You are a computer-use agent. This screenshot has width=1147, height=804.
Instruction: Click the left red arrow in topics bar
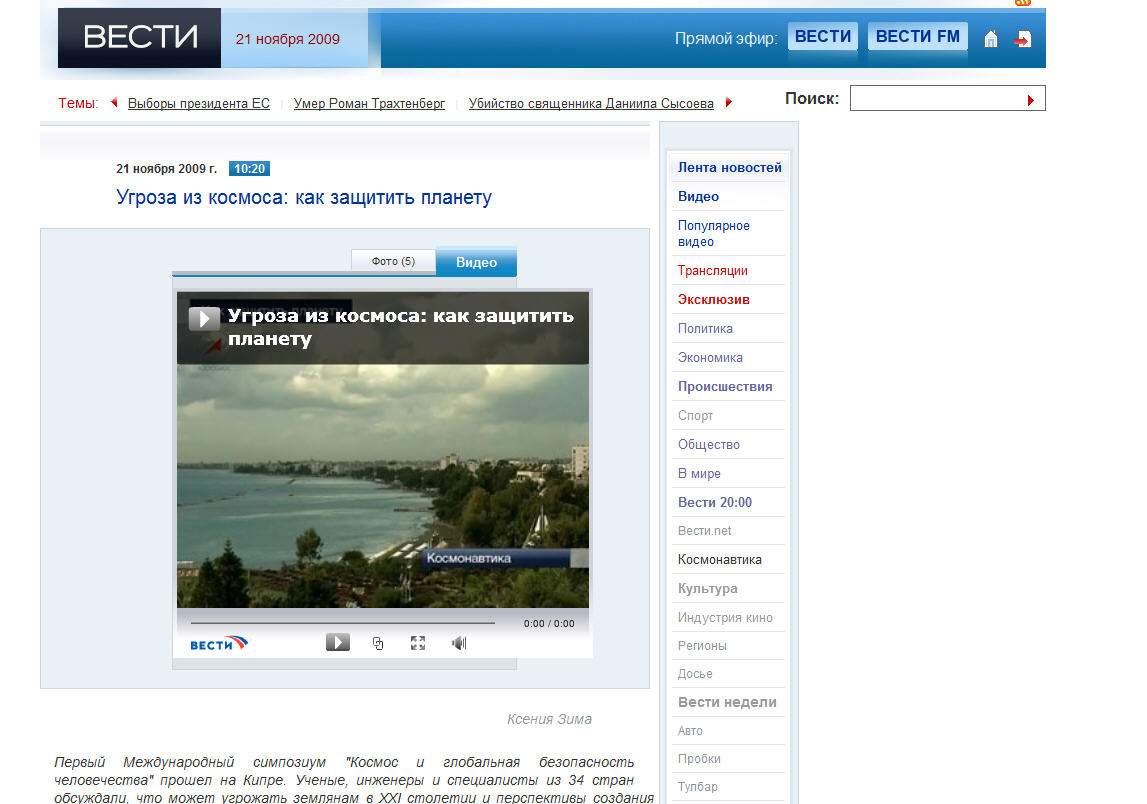114,102
